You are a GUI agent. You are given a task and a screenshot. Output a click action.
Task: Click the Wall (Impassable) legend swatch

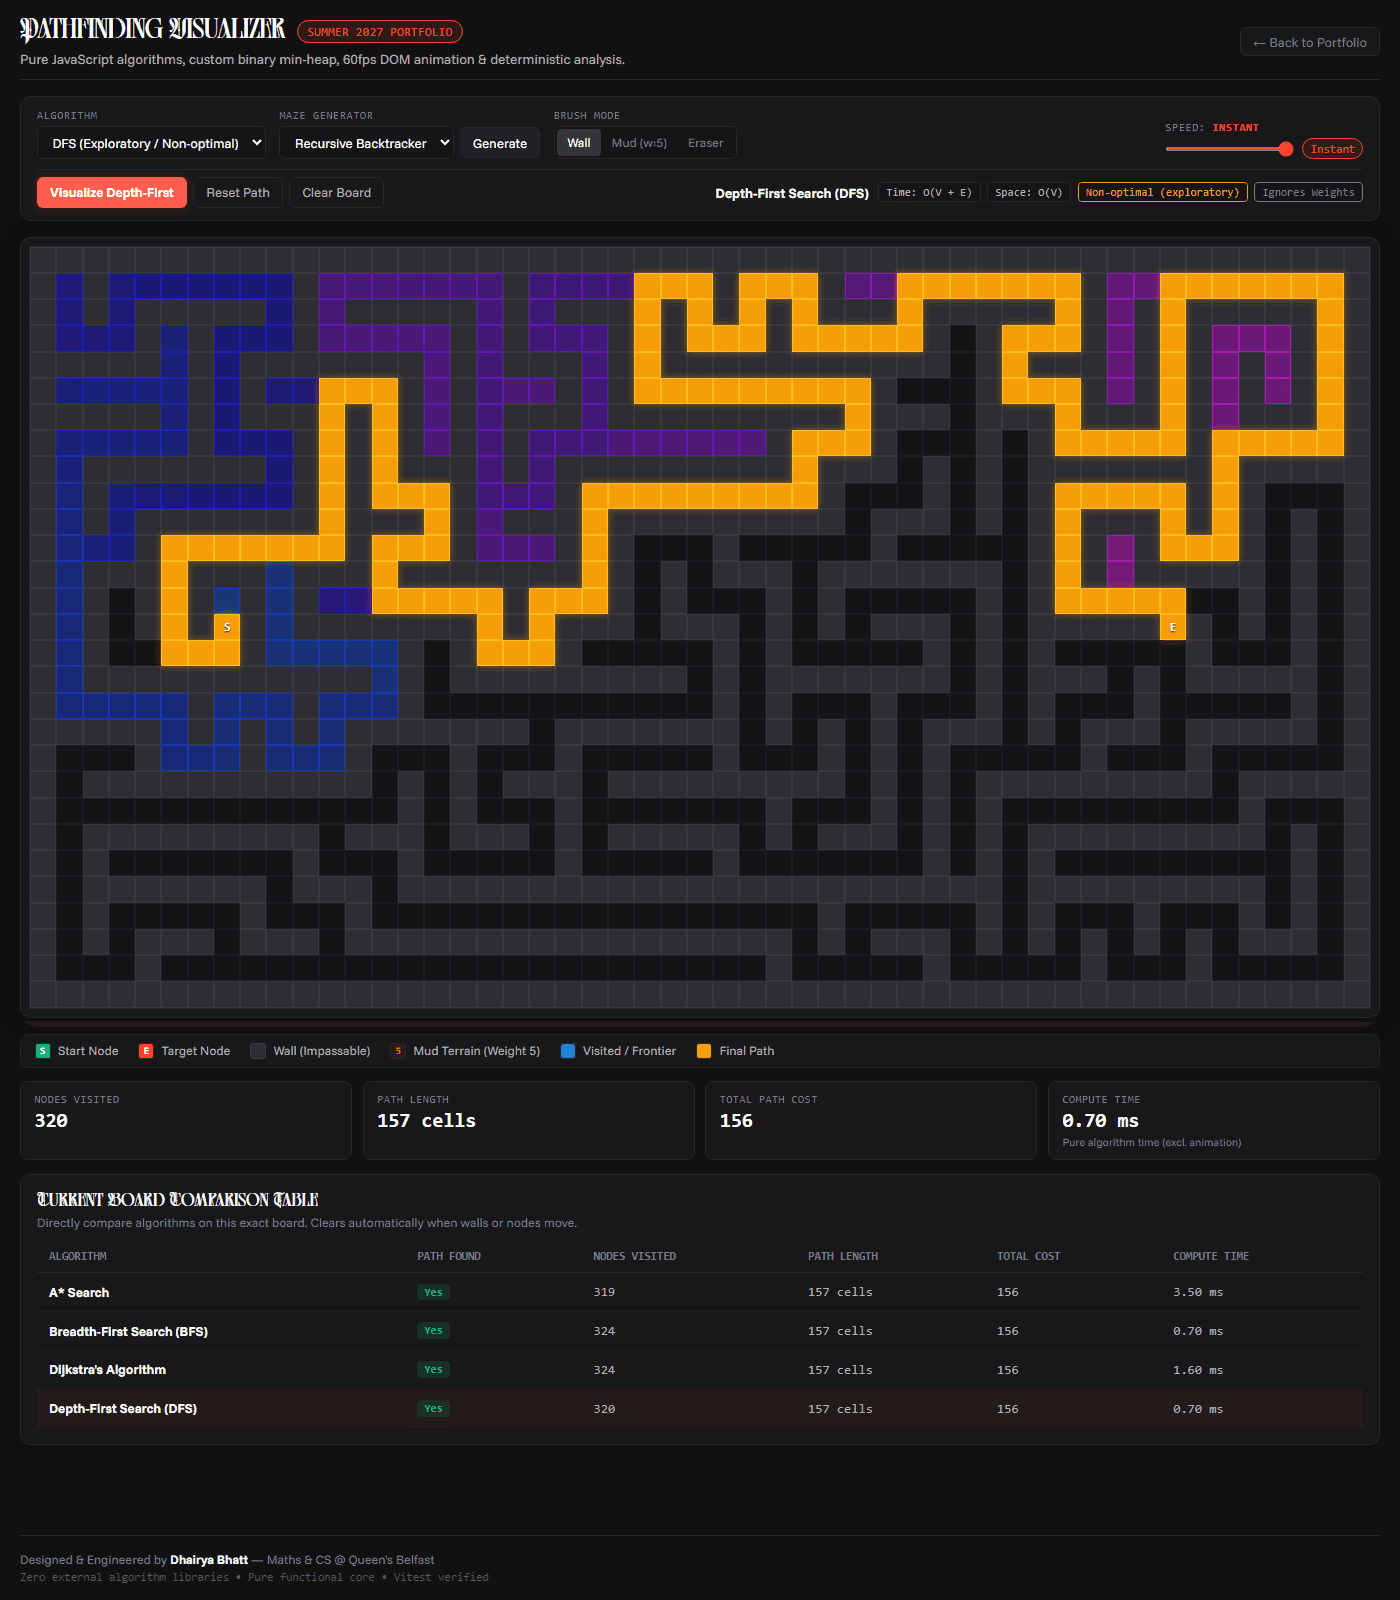258,1051
